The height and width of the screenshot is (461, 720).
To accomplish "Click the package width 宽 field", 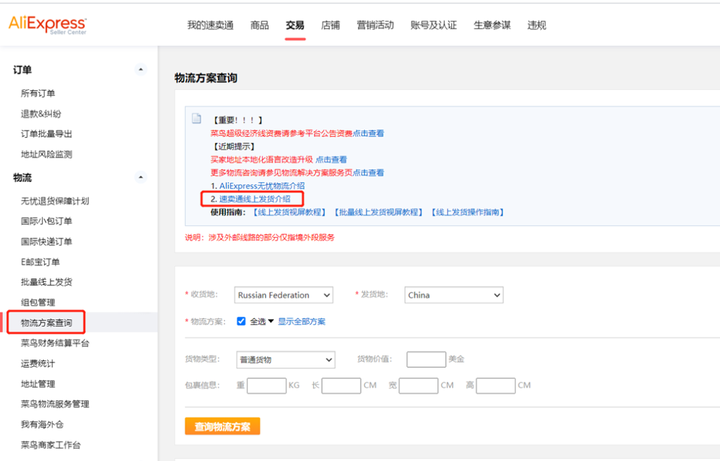I will pos(418,386).
